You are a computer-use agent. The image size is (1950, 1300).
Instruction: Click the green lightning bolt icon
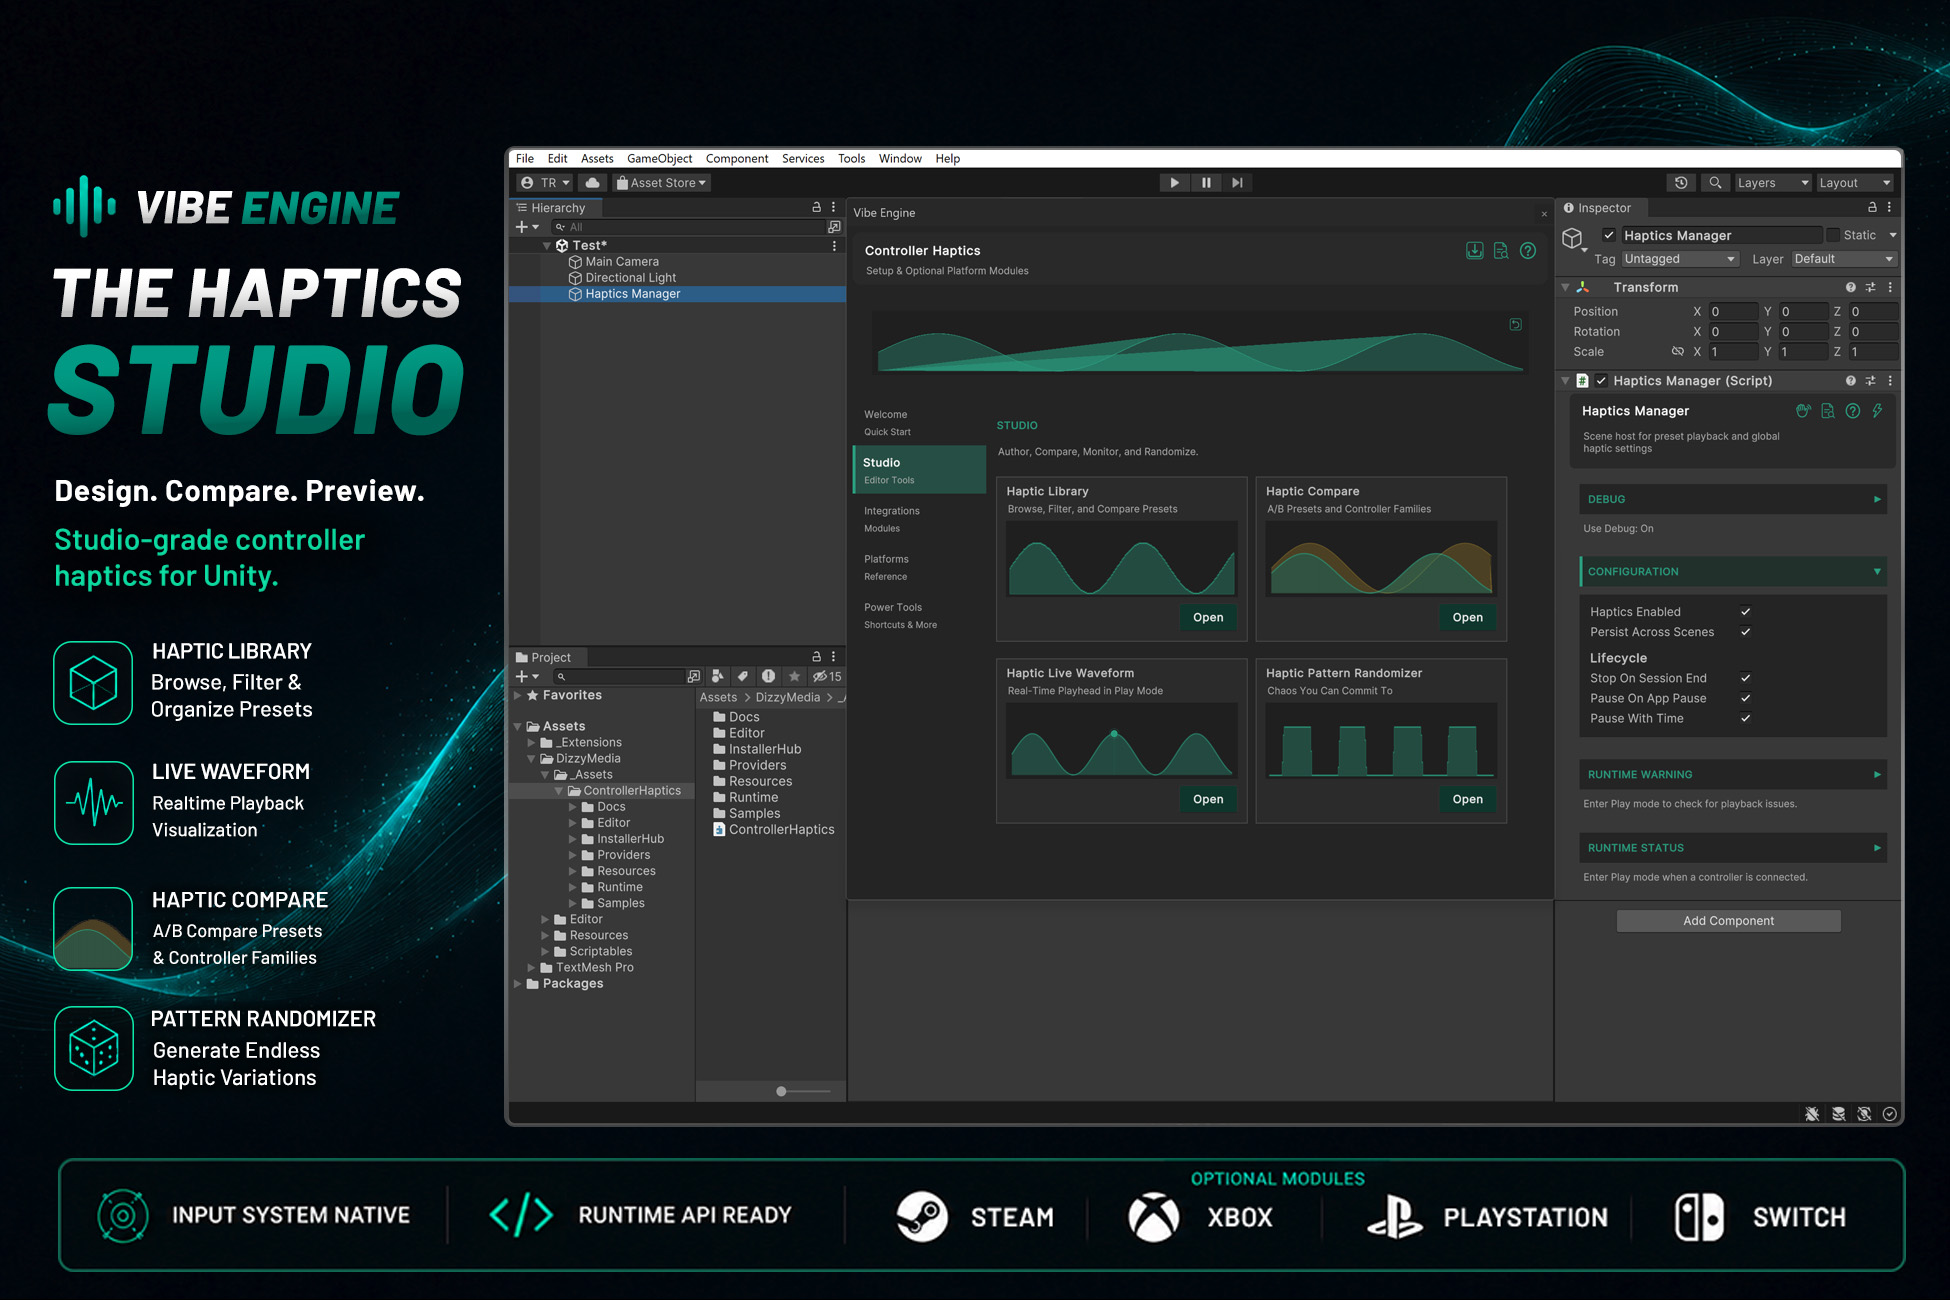click(x=1877, y=411)
